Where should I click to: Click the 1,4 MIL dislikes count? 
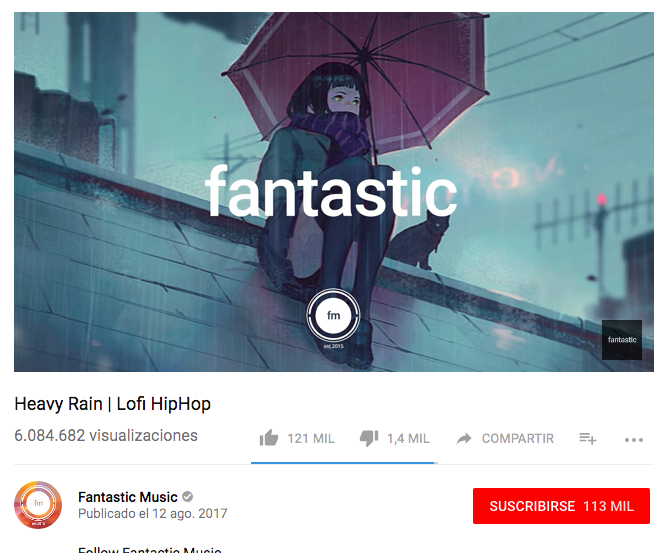pos(408,438)
